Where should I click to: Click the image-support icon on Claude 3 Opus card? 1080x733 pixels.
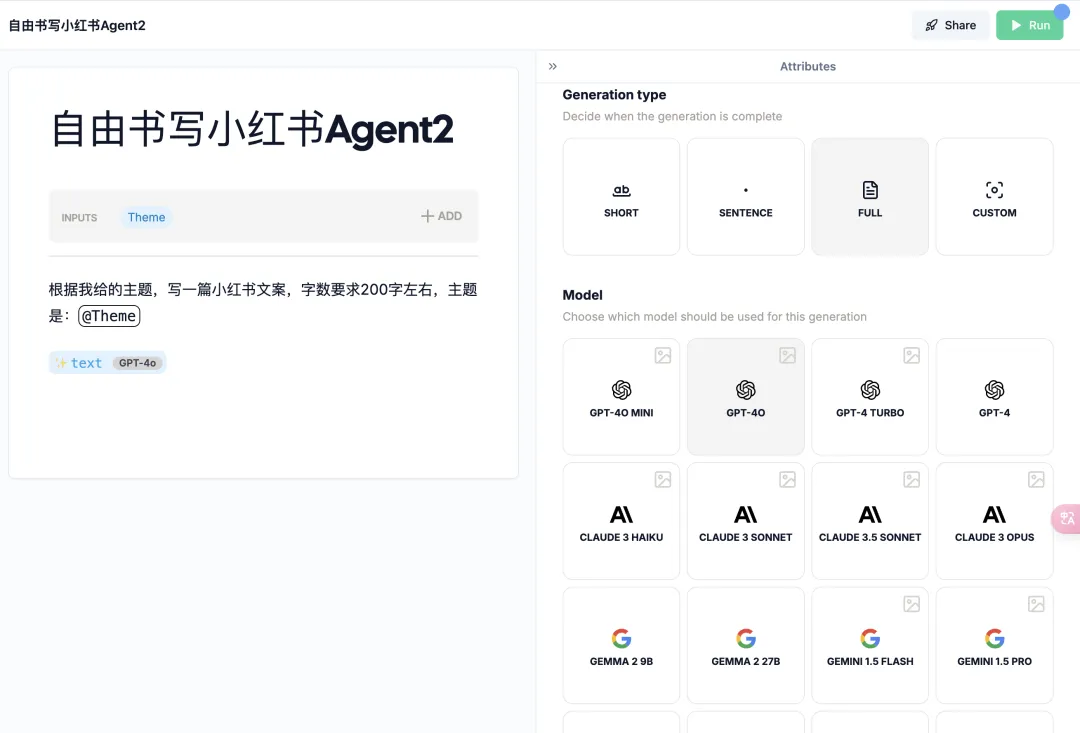[1036, 479]
